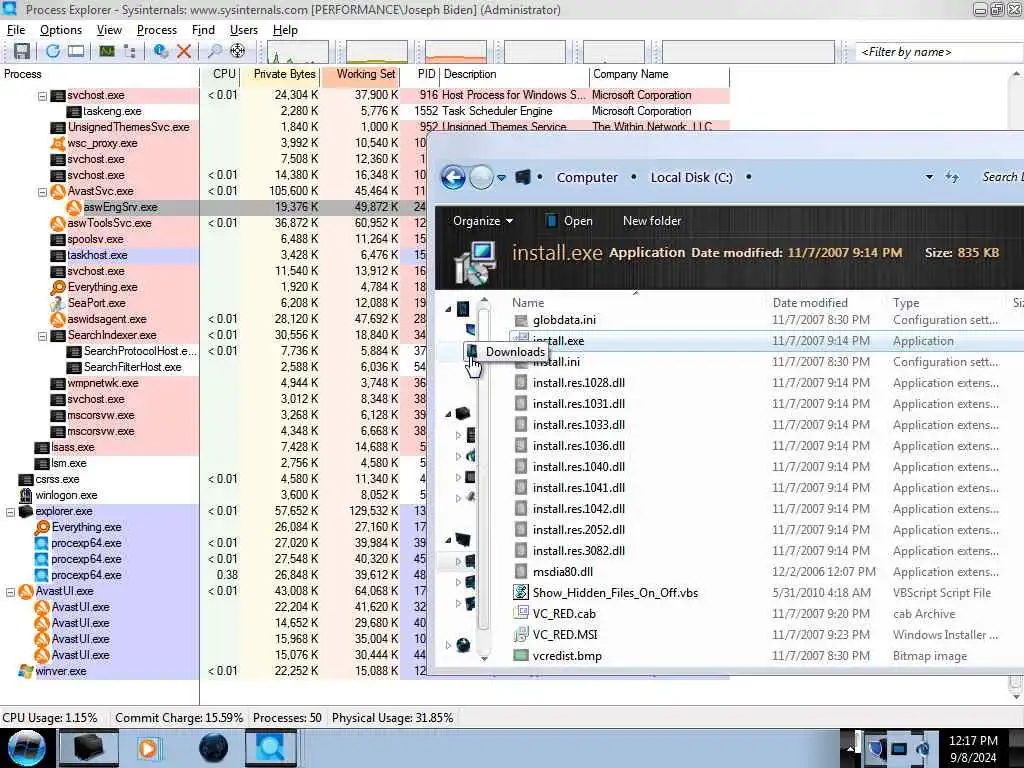Image resolution: width=1024 pixels, height=768 pixels.
Task: Show hidden tray icons arrow
Action: click(x=850, y=748)
